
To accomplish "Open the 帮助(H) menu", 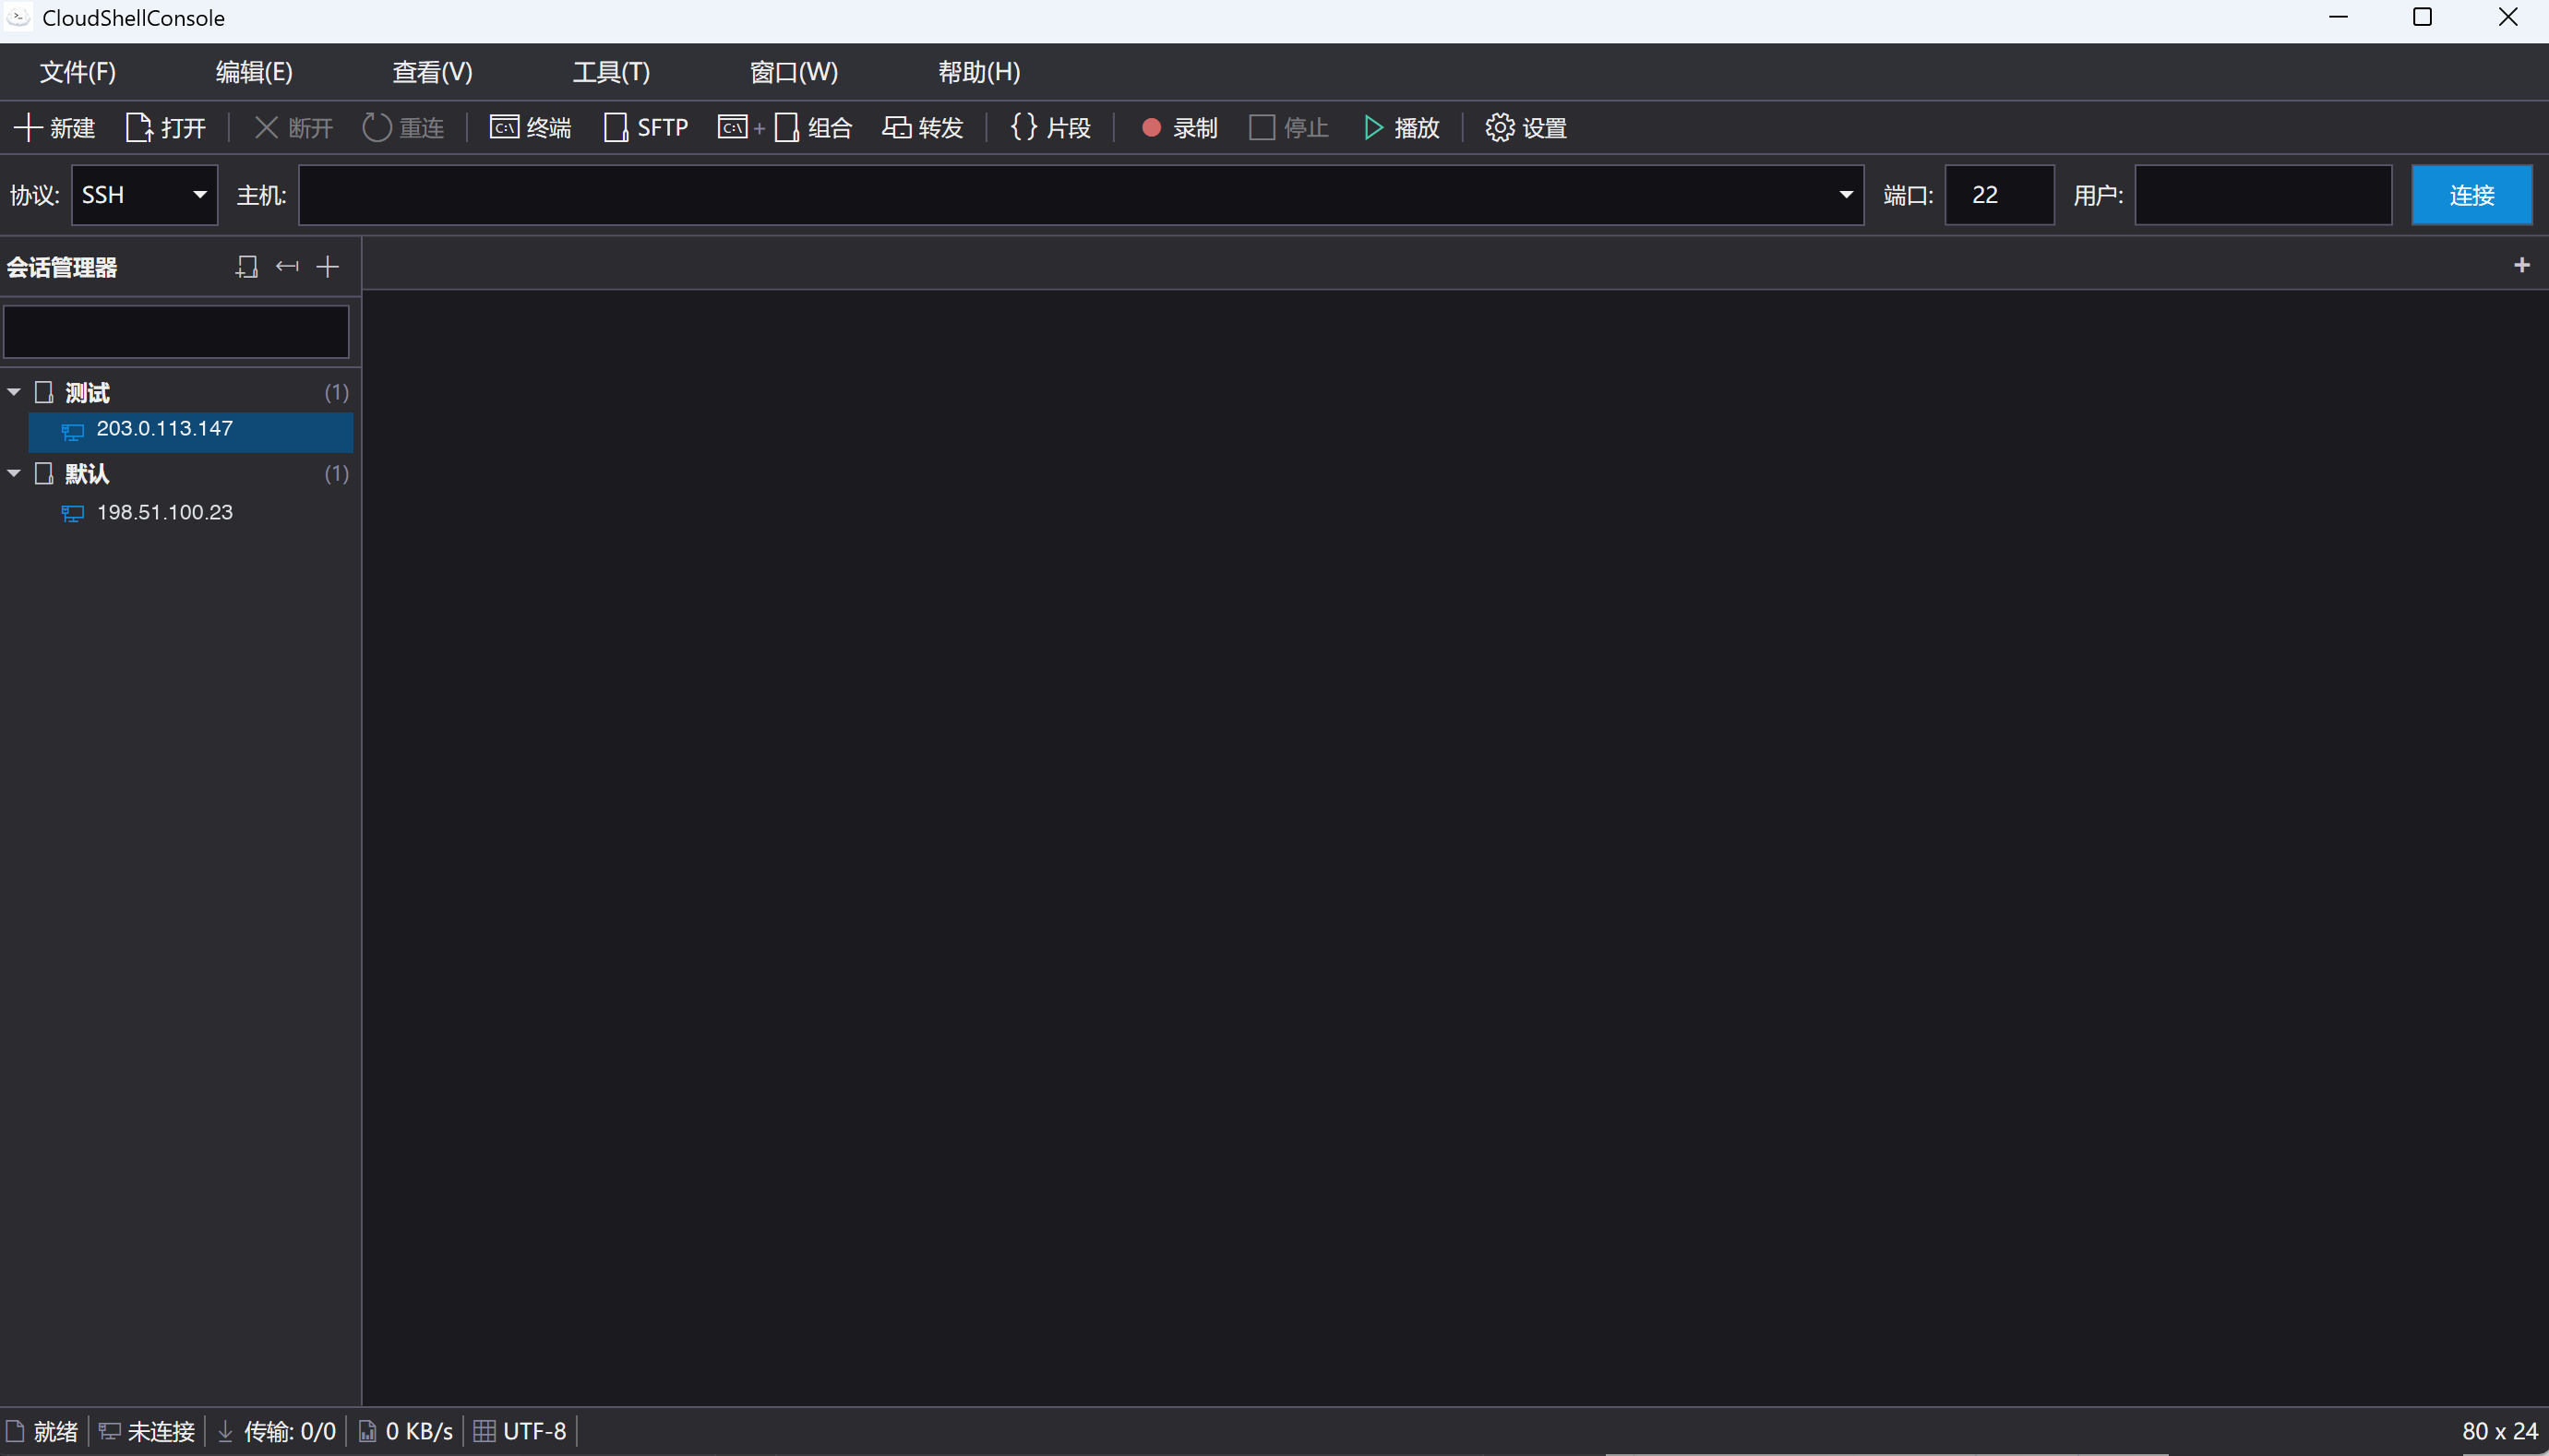I will click(x=979, y=72).
